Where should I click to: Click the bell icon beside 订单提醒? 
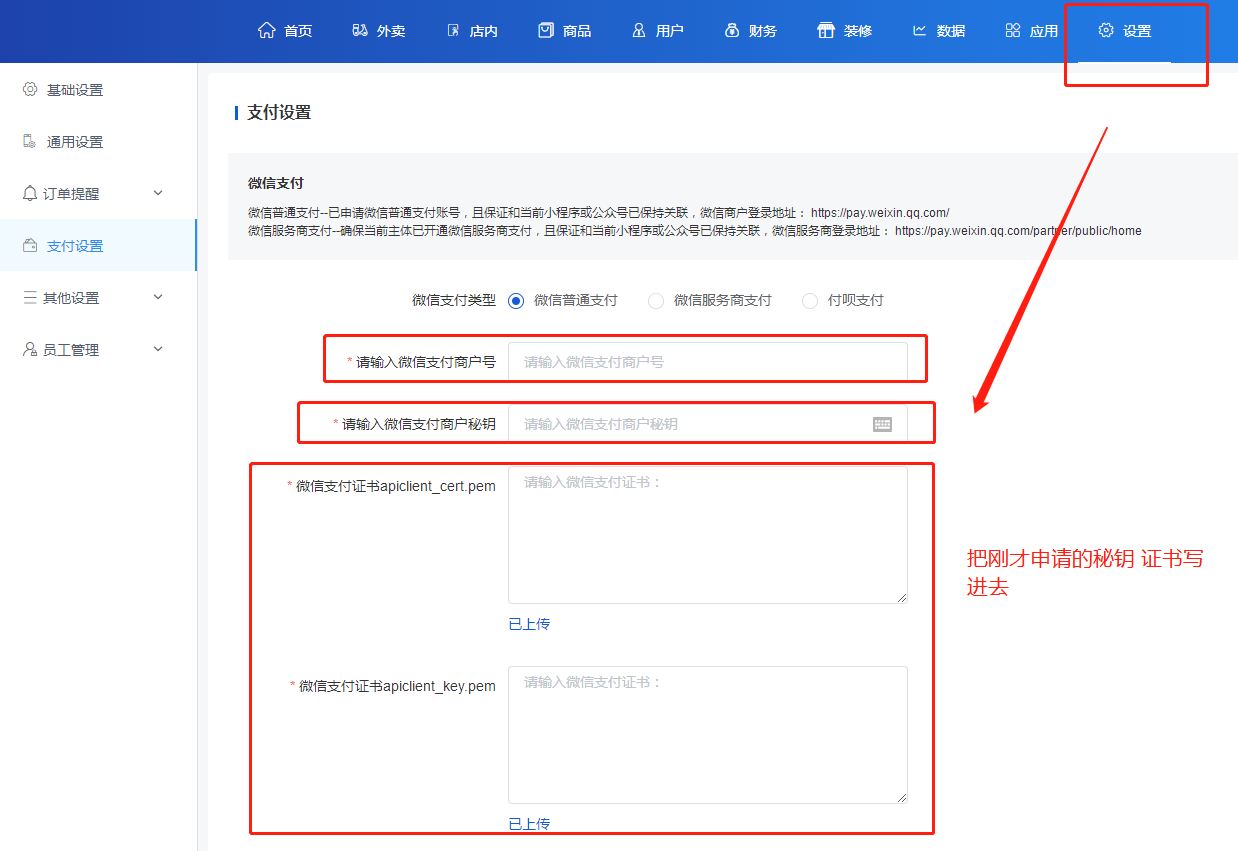point(30,193)
